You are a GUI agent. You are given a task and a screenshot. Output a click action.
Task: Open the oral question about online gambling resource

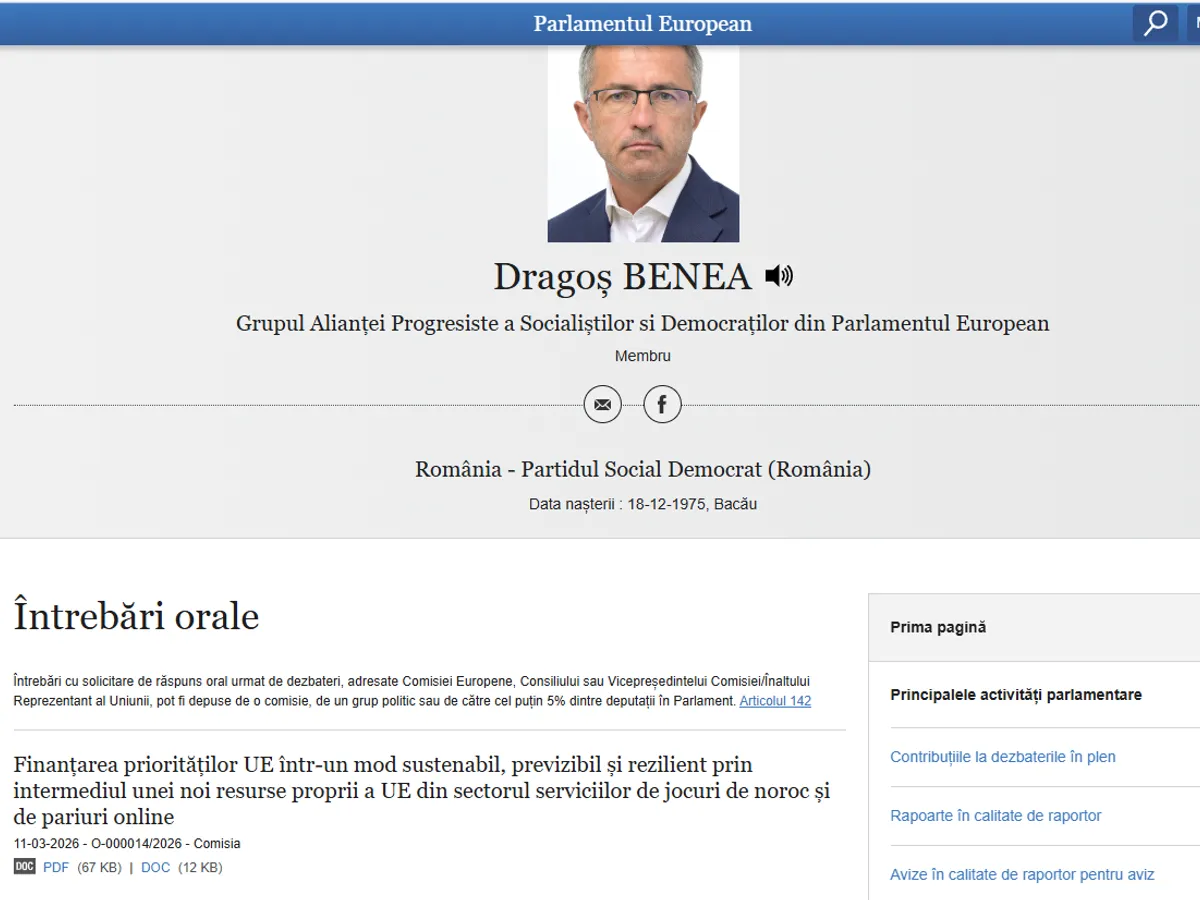pos(422,791)
